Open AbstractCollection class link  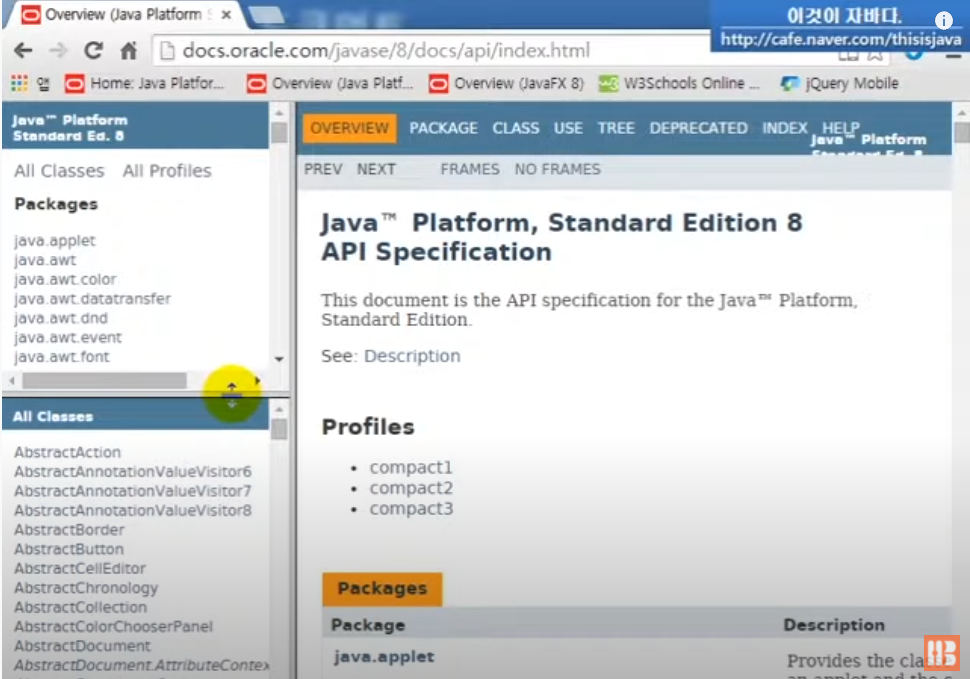coord(80,607)
